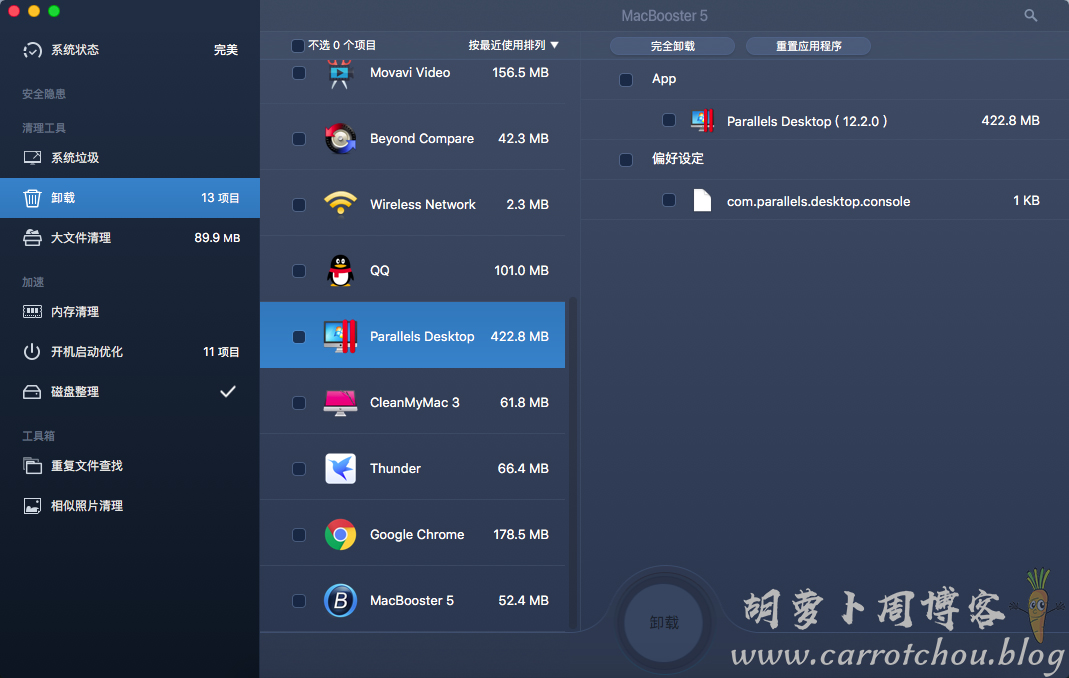Select 卸载 13 项目 in the sidebar
The width and height of the screenshot is (1069, 678).
point(130,198)
